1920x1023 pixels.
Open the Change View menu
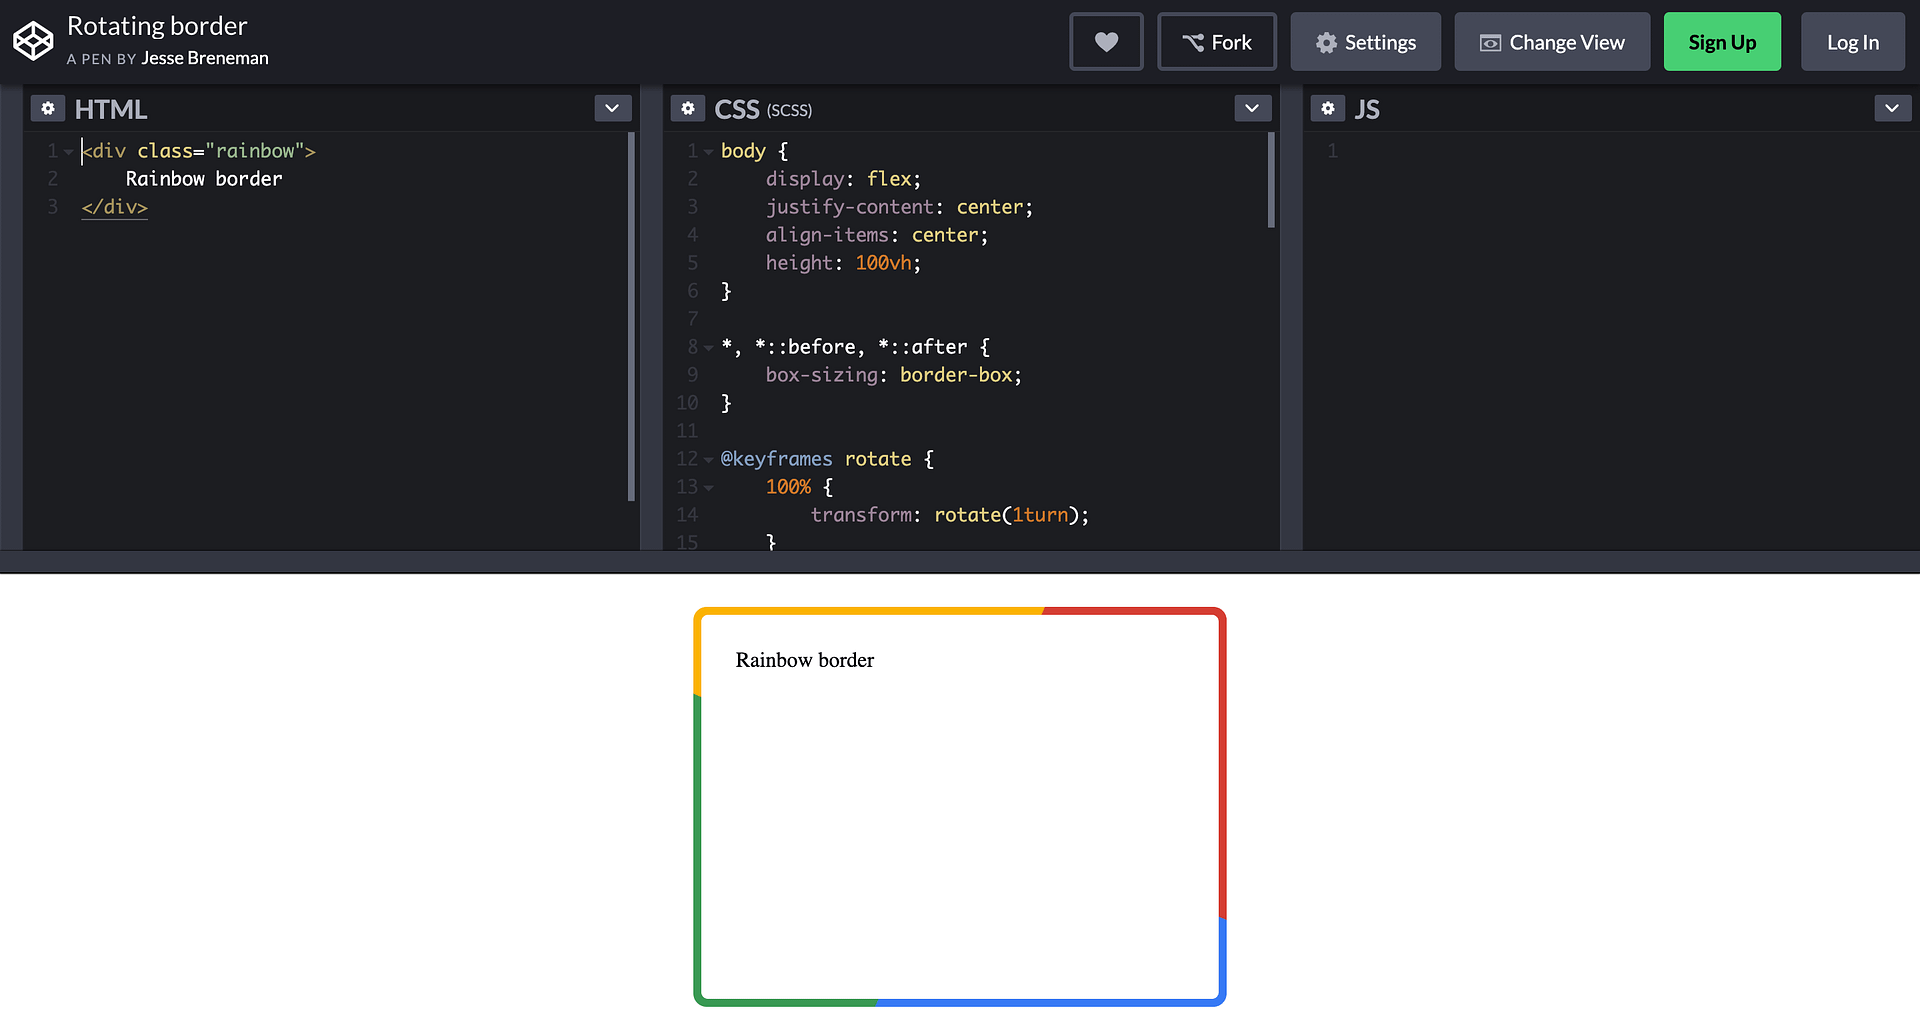pyautogui.click(x=1552, y=42)
